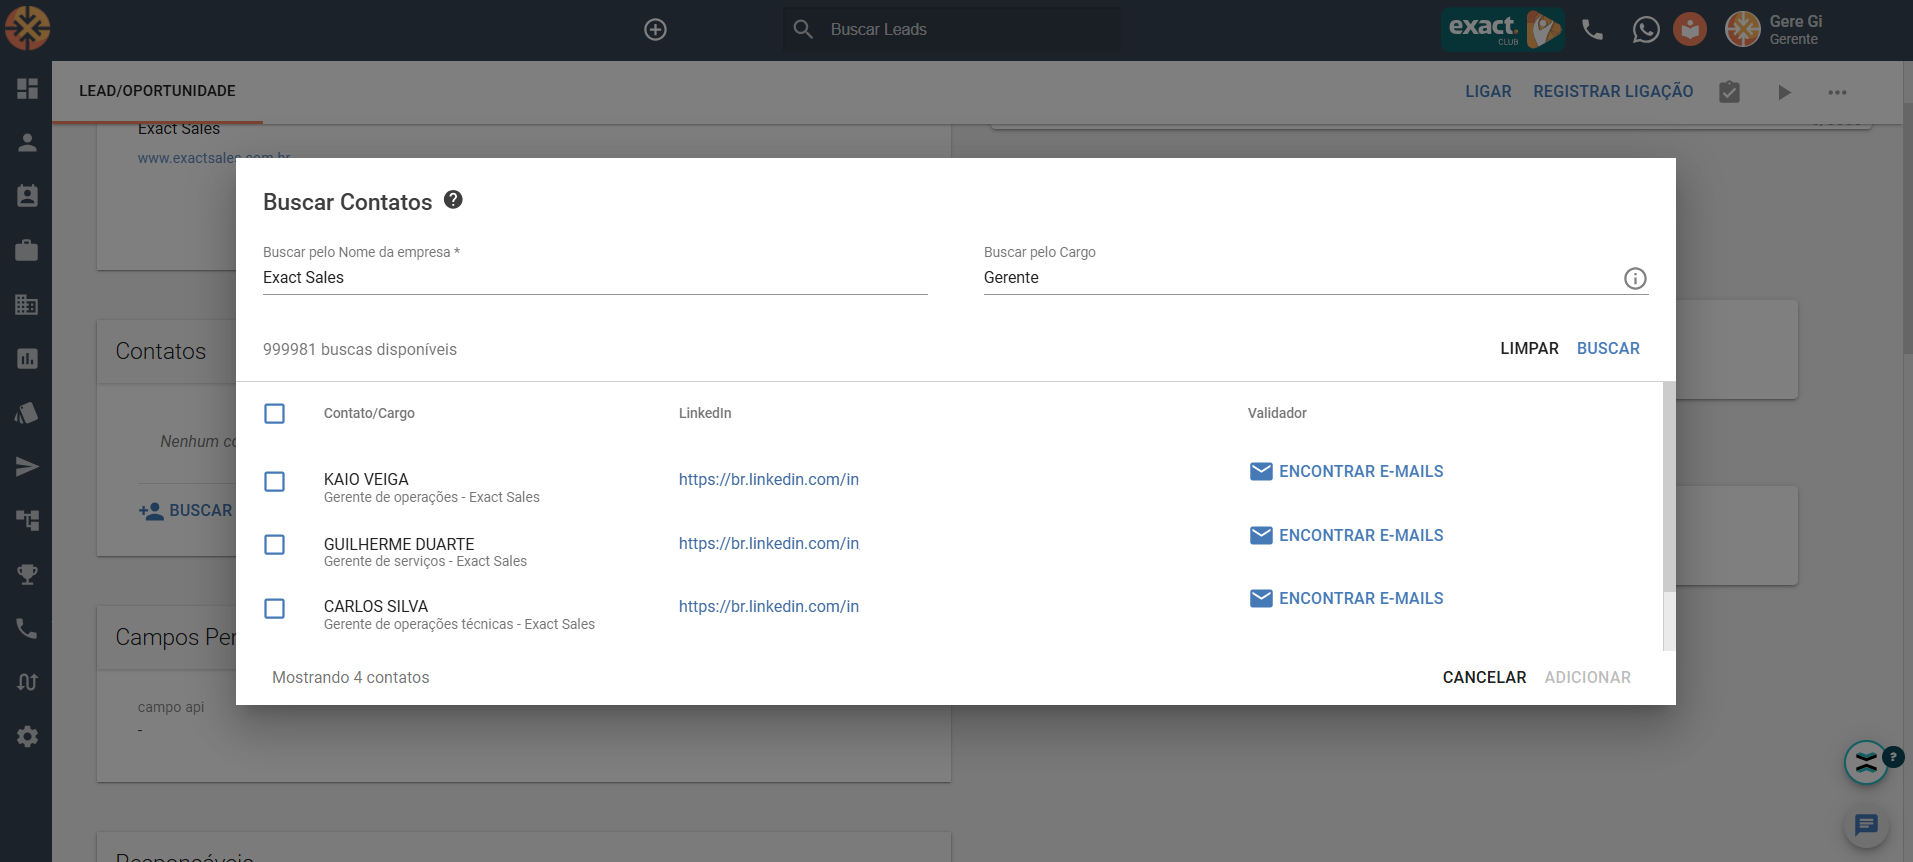Open the flow tree icon in sidebar
This screenshot has height=862, width=1913.
27,520
